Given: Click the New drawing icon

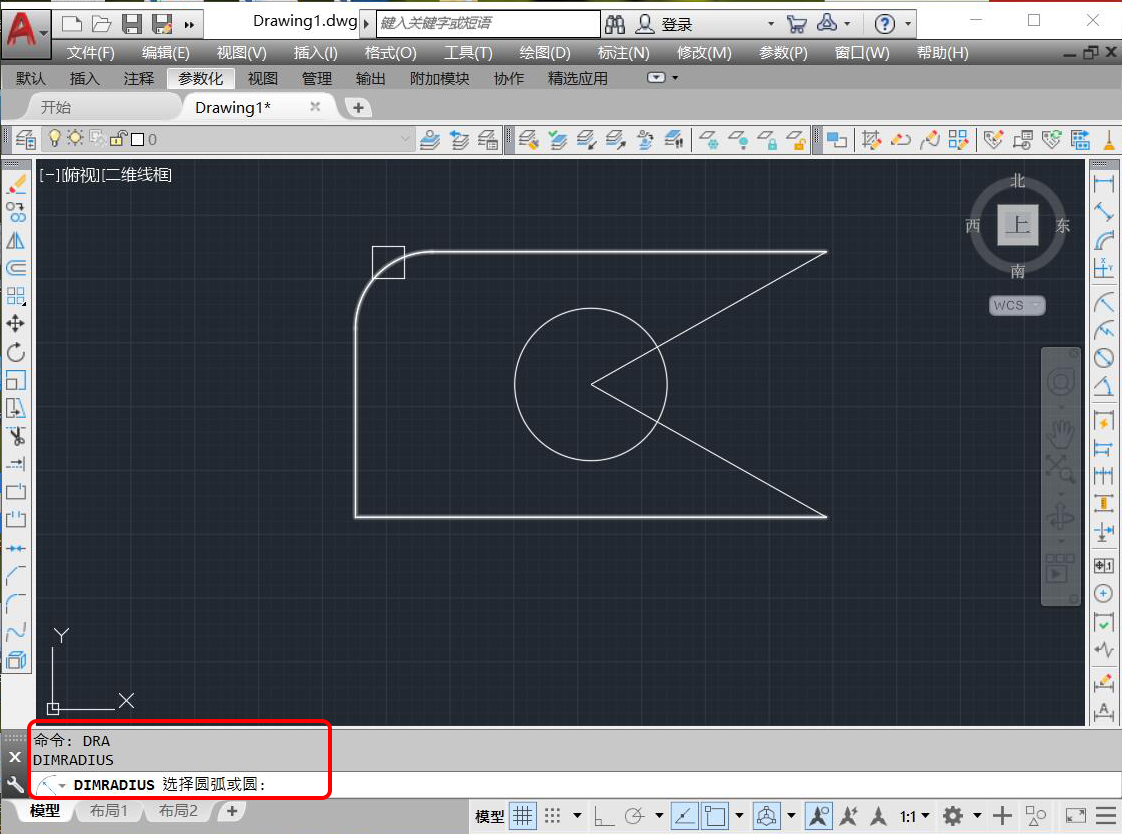Looking at the screenshot, I should (72, 24).
